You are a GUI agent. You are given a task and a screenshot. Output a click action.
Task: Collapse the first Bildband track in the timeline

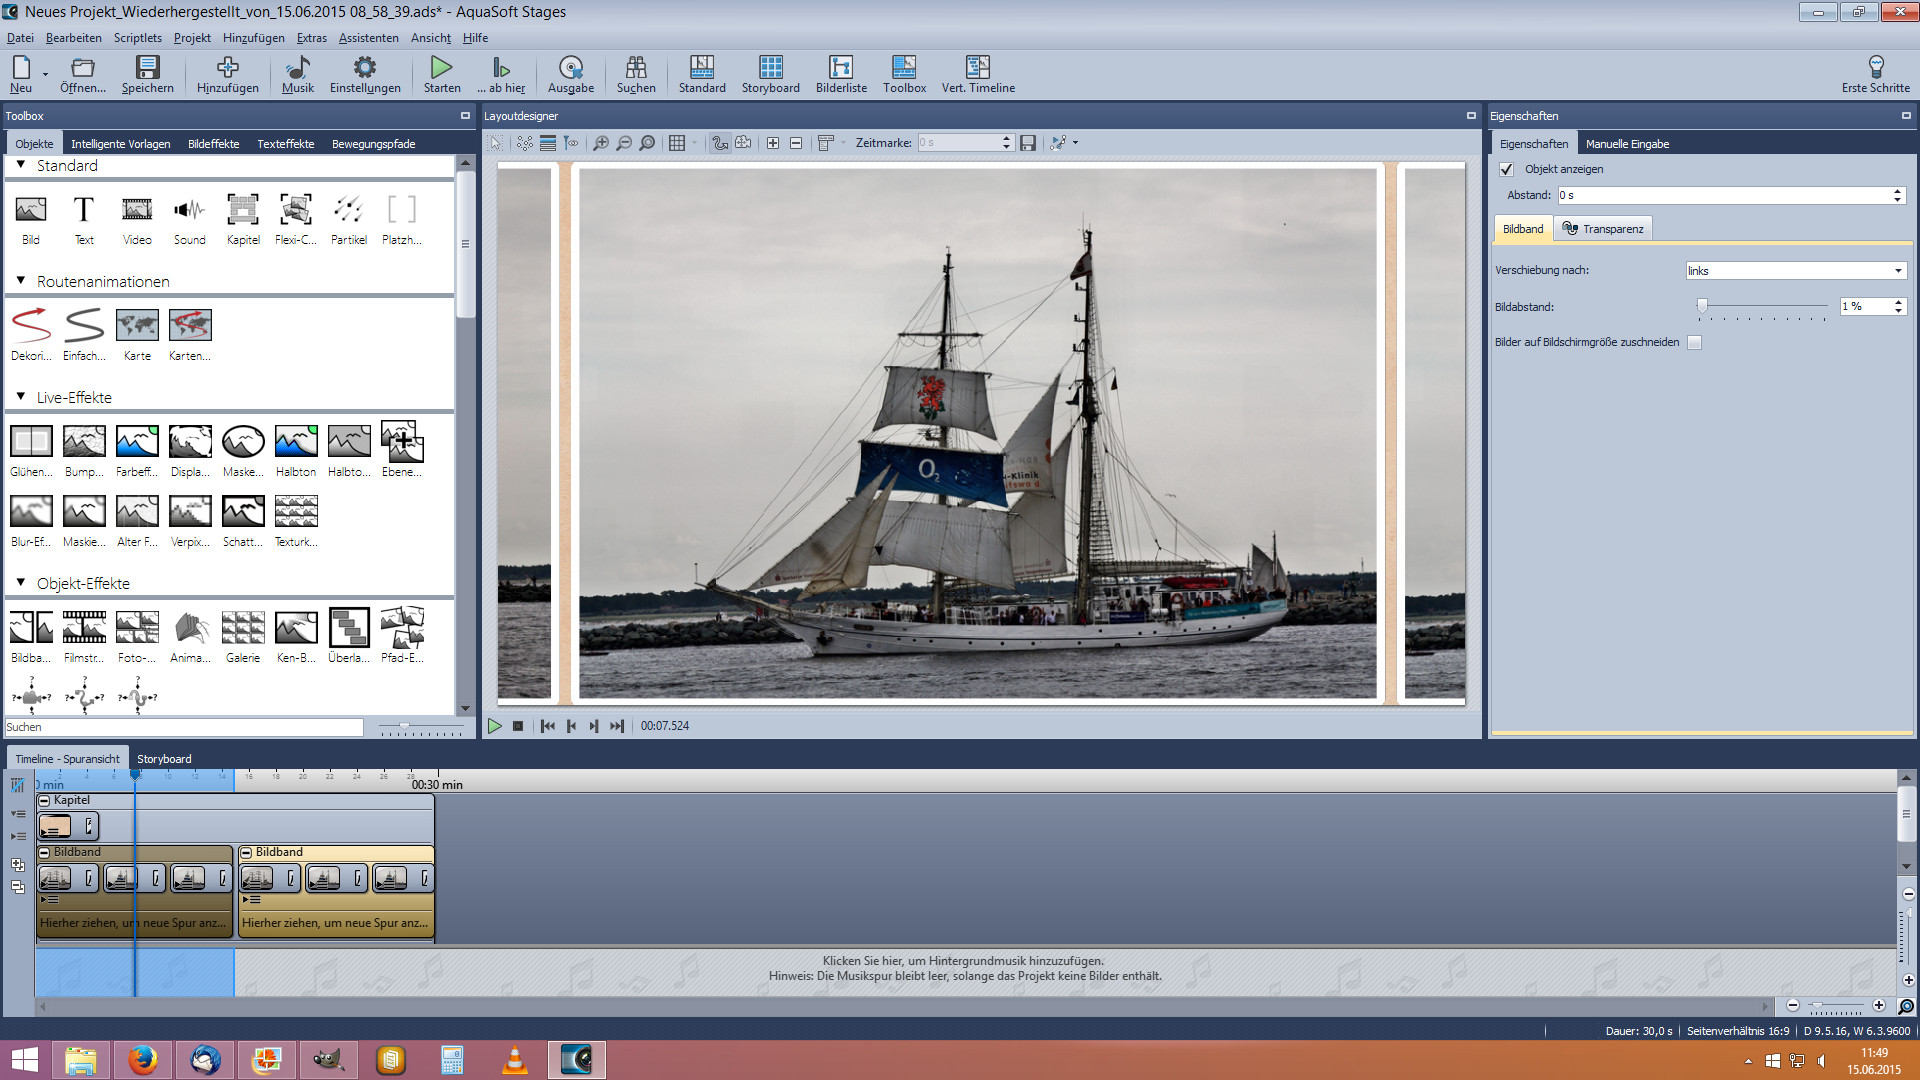click(44, 853)
